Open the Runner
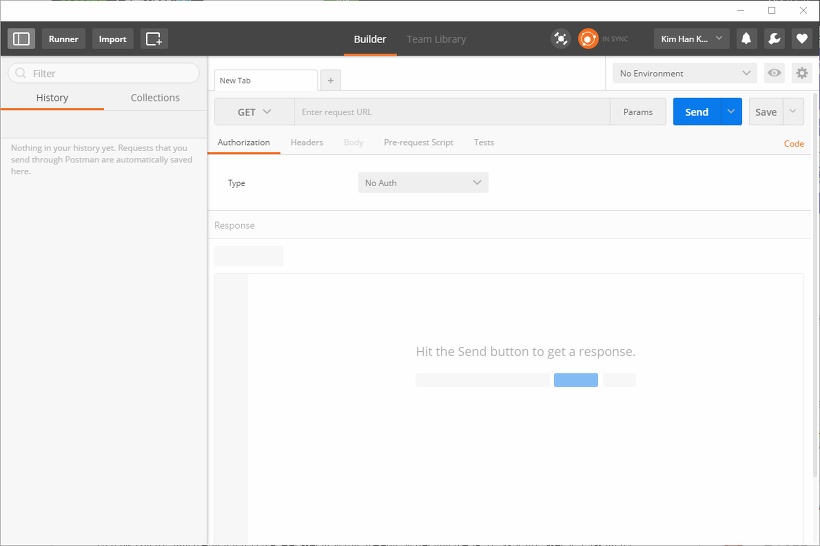 tap(63, 39)
